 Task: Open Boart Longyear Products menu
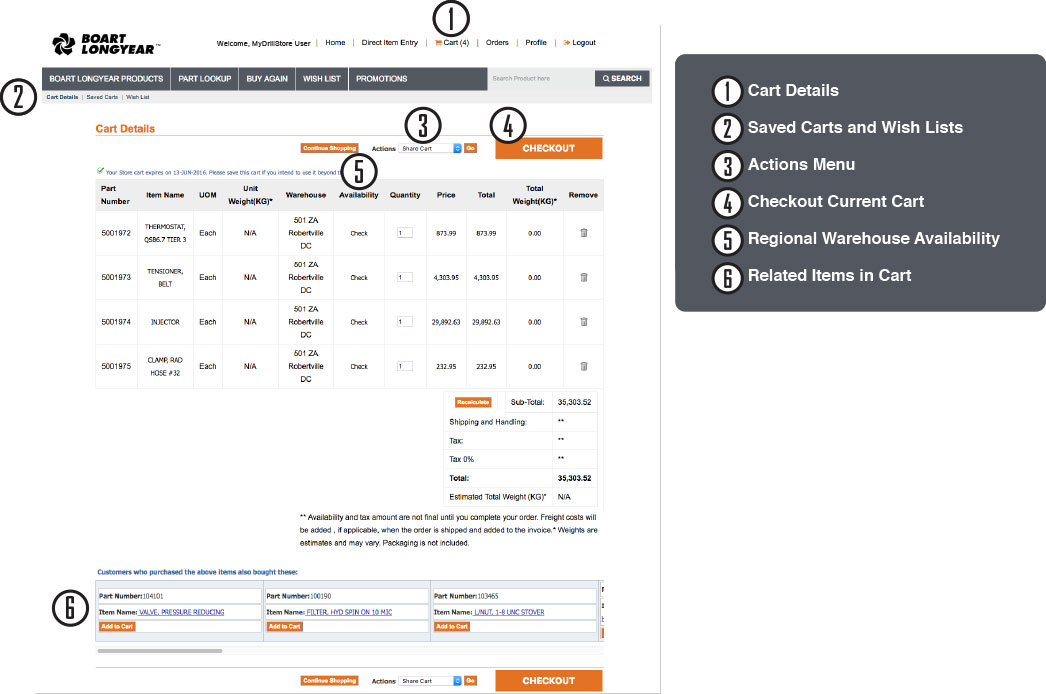click(106, 78)
